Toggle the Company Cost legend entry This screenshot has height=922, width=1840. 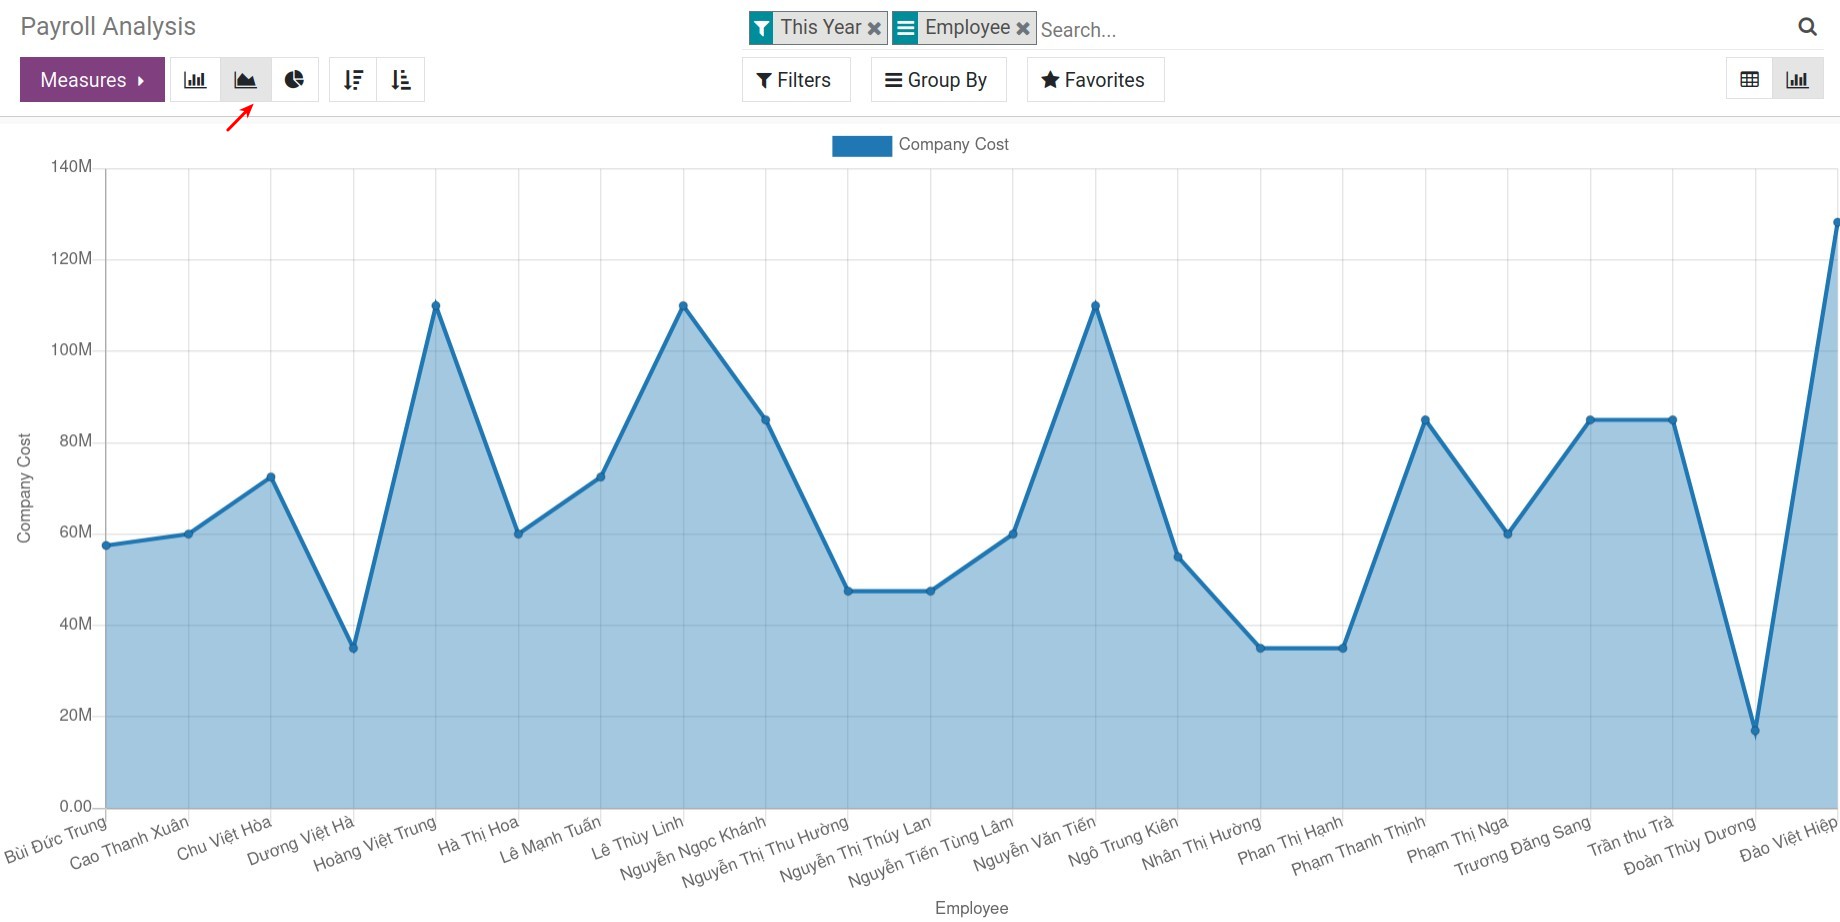click(919, 145)
